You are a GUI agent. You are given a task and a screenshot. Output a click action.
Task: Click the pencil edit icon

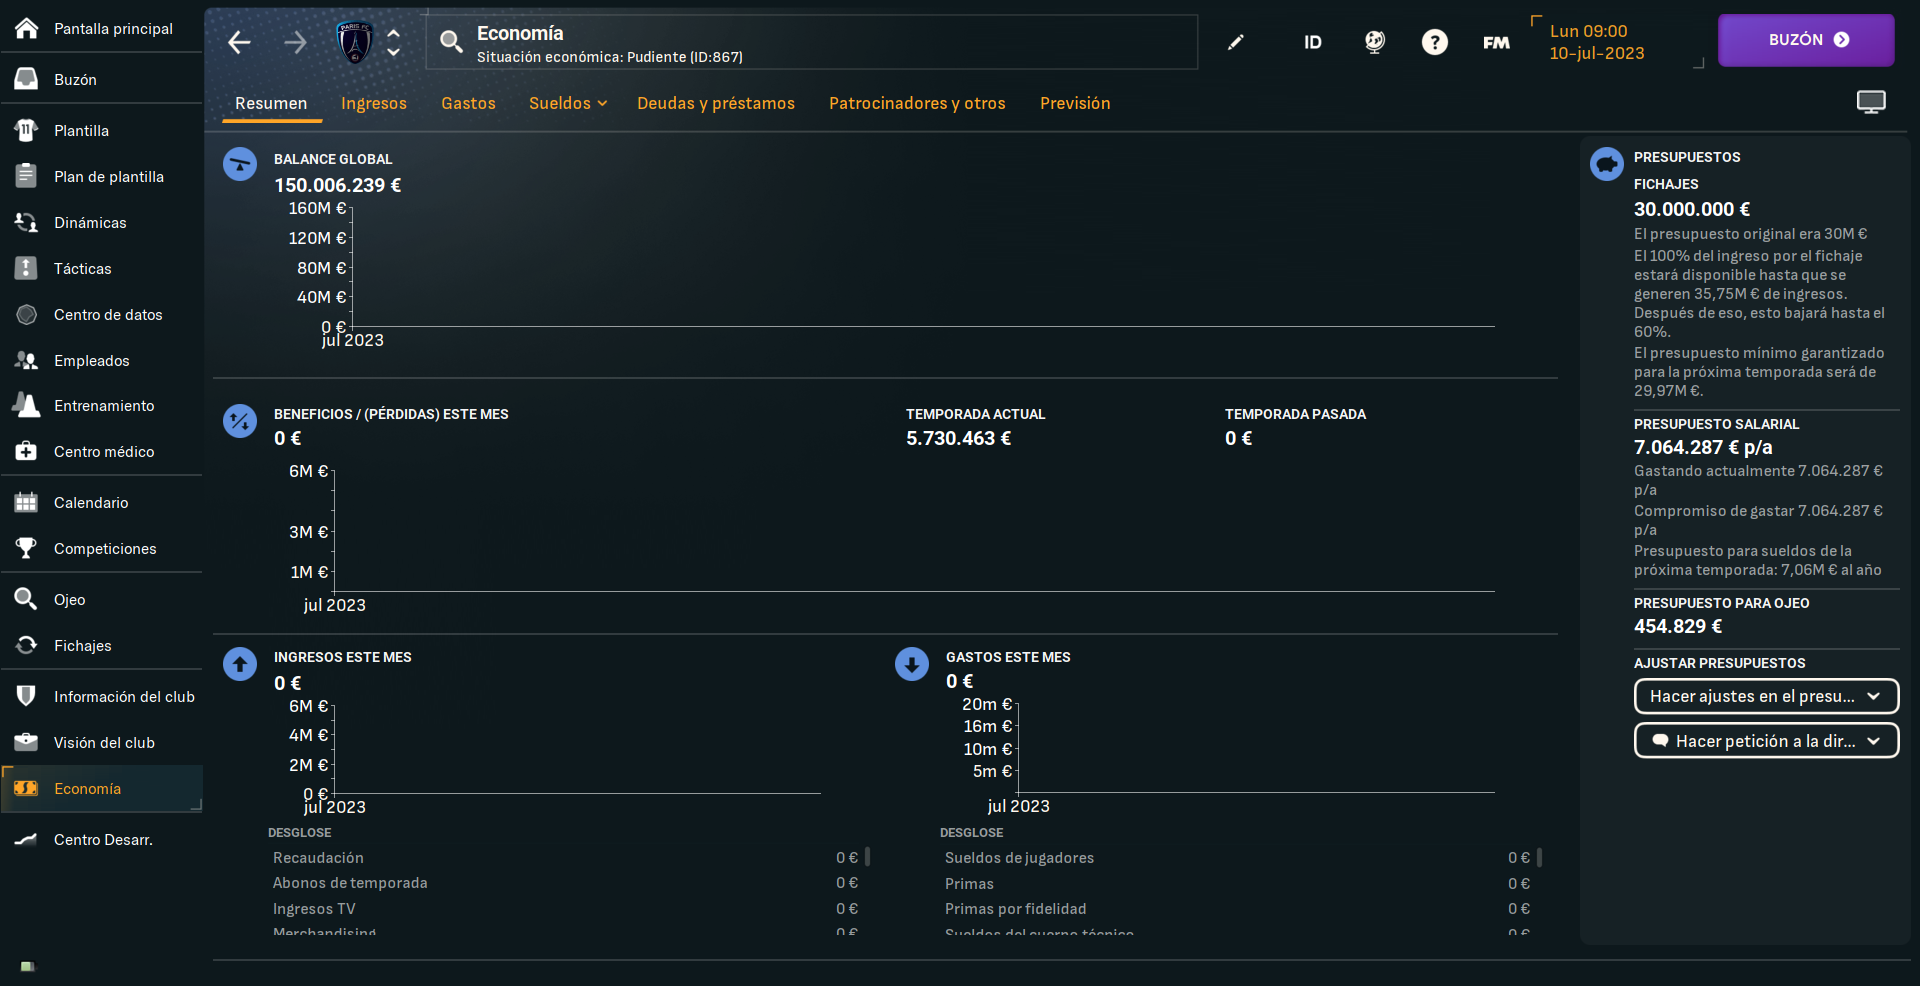(1236, 42)
